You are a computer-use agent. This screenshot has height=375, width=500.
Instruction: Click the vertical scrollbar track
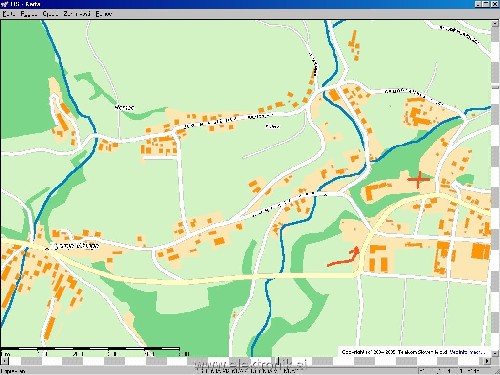click(x=495, y=188)
